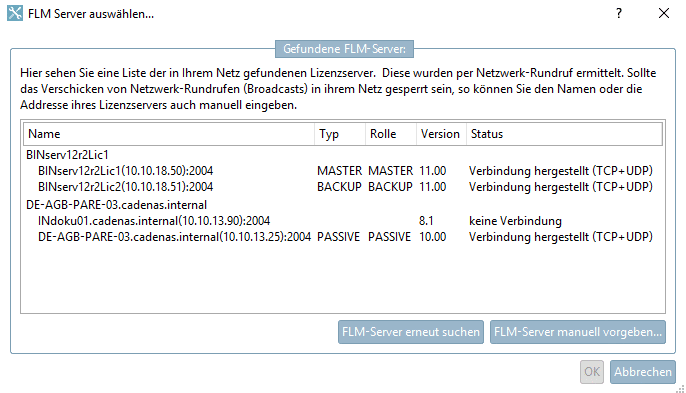
Task: Click version 10.00 cell
Action: 433,237
